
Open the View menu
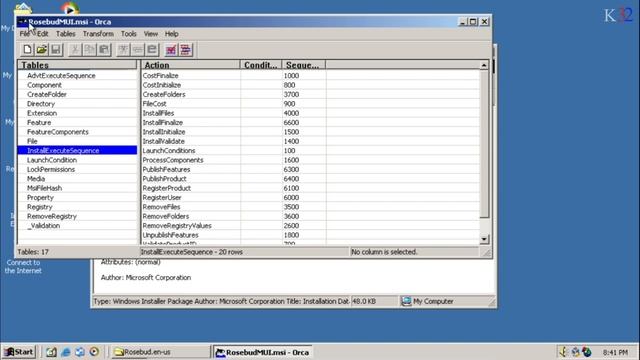(151, 34)
